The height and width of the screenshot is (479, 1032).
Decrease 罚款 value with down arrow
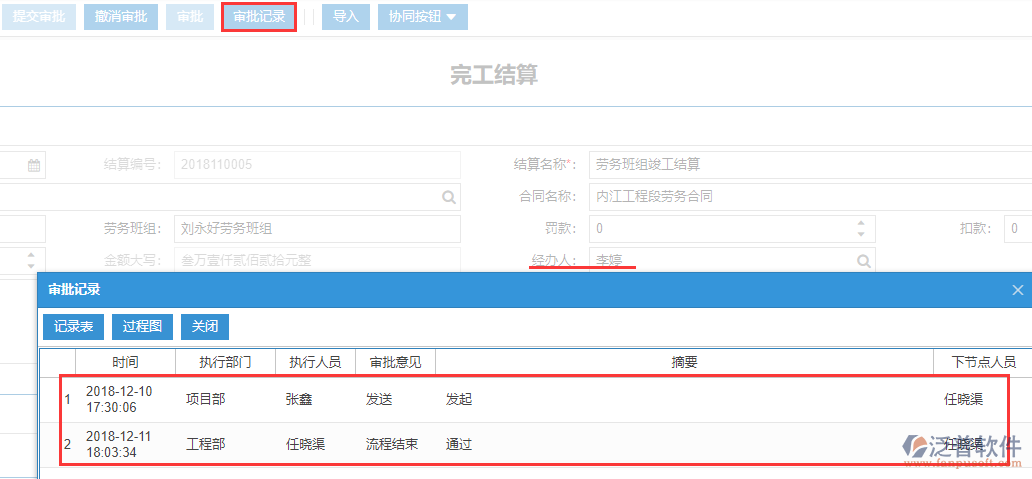tap(861, 234)
